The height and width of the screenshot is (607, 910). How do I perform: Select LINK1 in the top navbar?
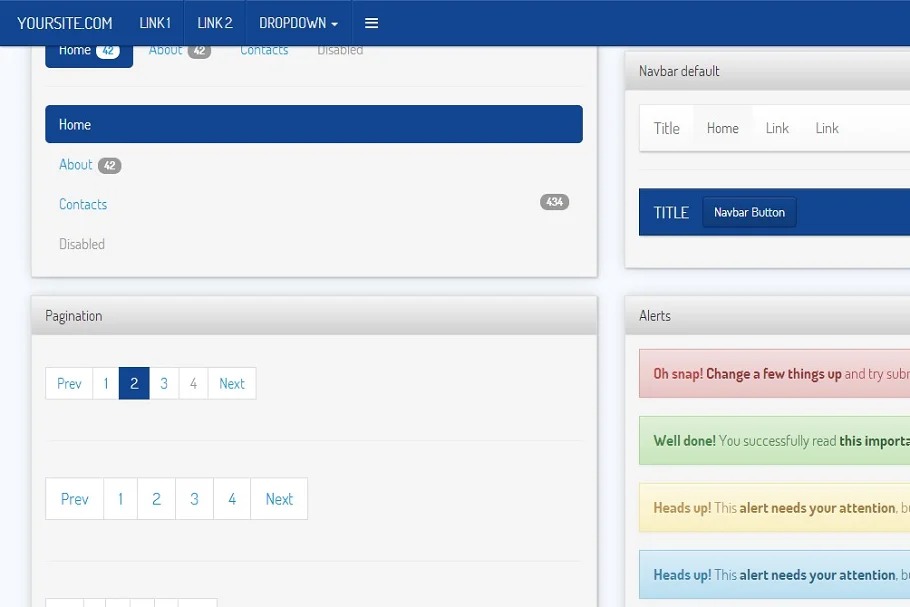[155, 23]
